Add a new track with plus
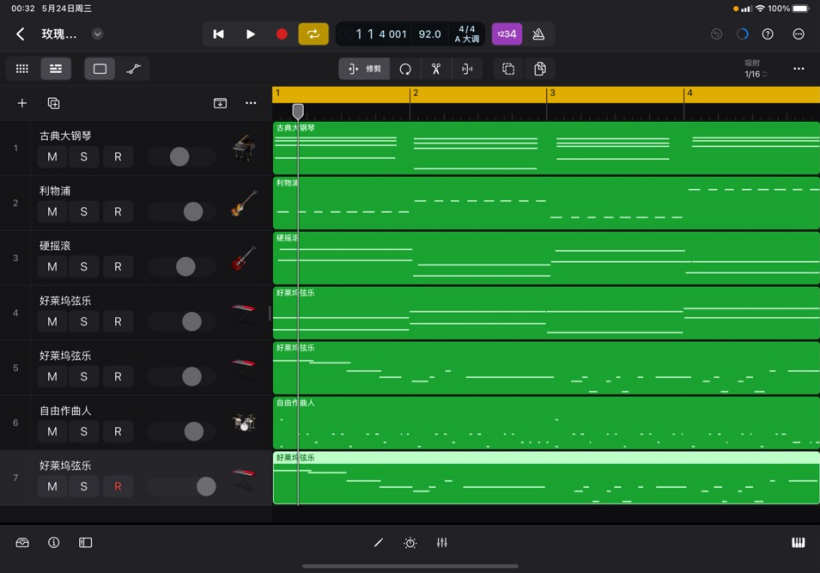This screenshot has width=820, height=573. pyautogui.click(x=22, y=103)
